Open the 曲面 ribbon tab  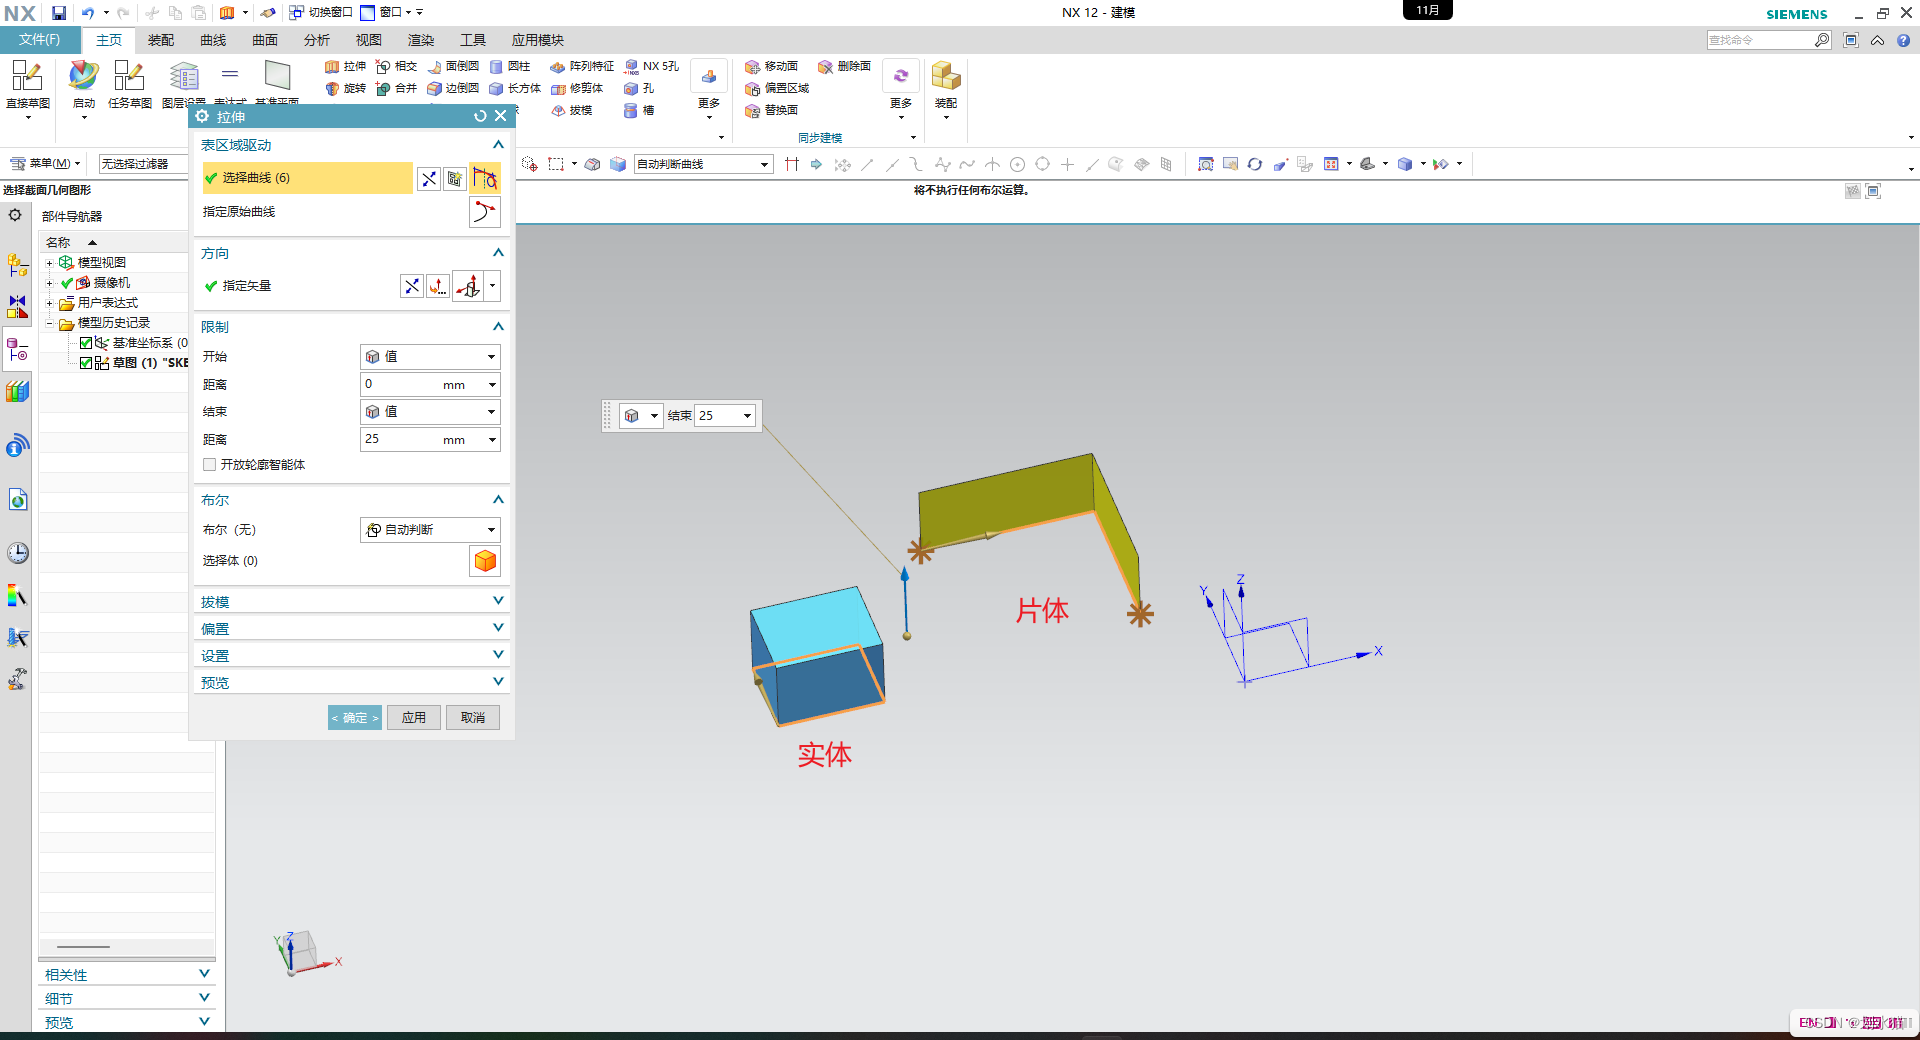point(265,40)
